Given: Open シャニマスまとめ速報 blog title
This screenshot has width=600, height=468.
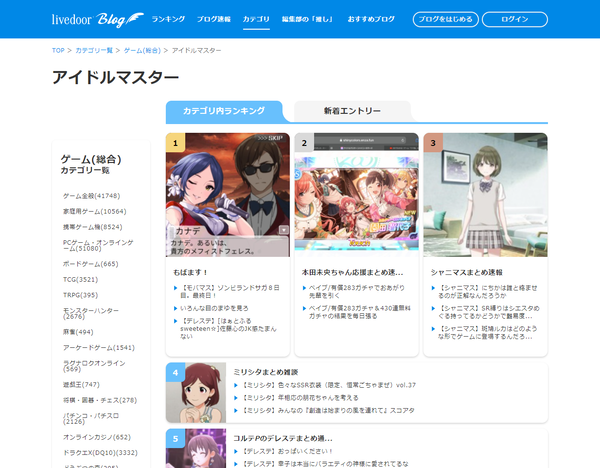Looking at the screenshot, I should click(x=466, y=272).
